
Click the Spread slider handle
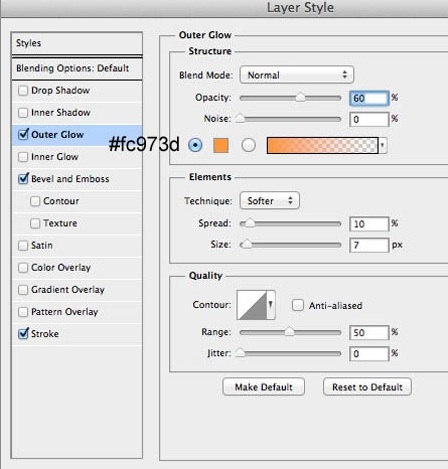tap(250, 223)
